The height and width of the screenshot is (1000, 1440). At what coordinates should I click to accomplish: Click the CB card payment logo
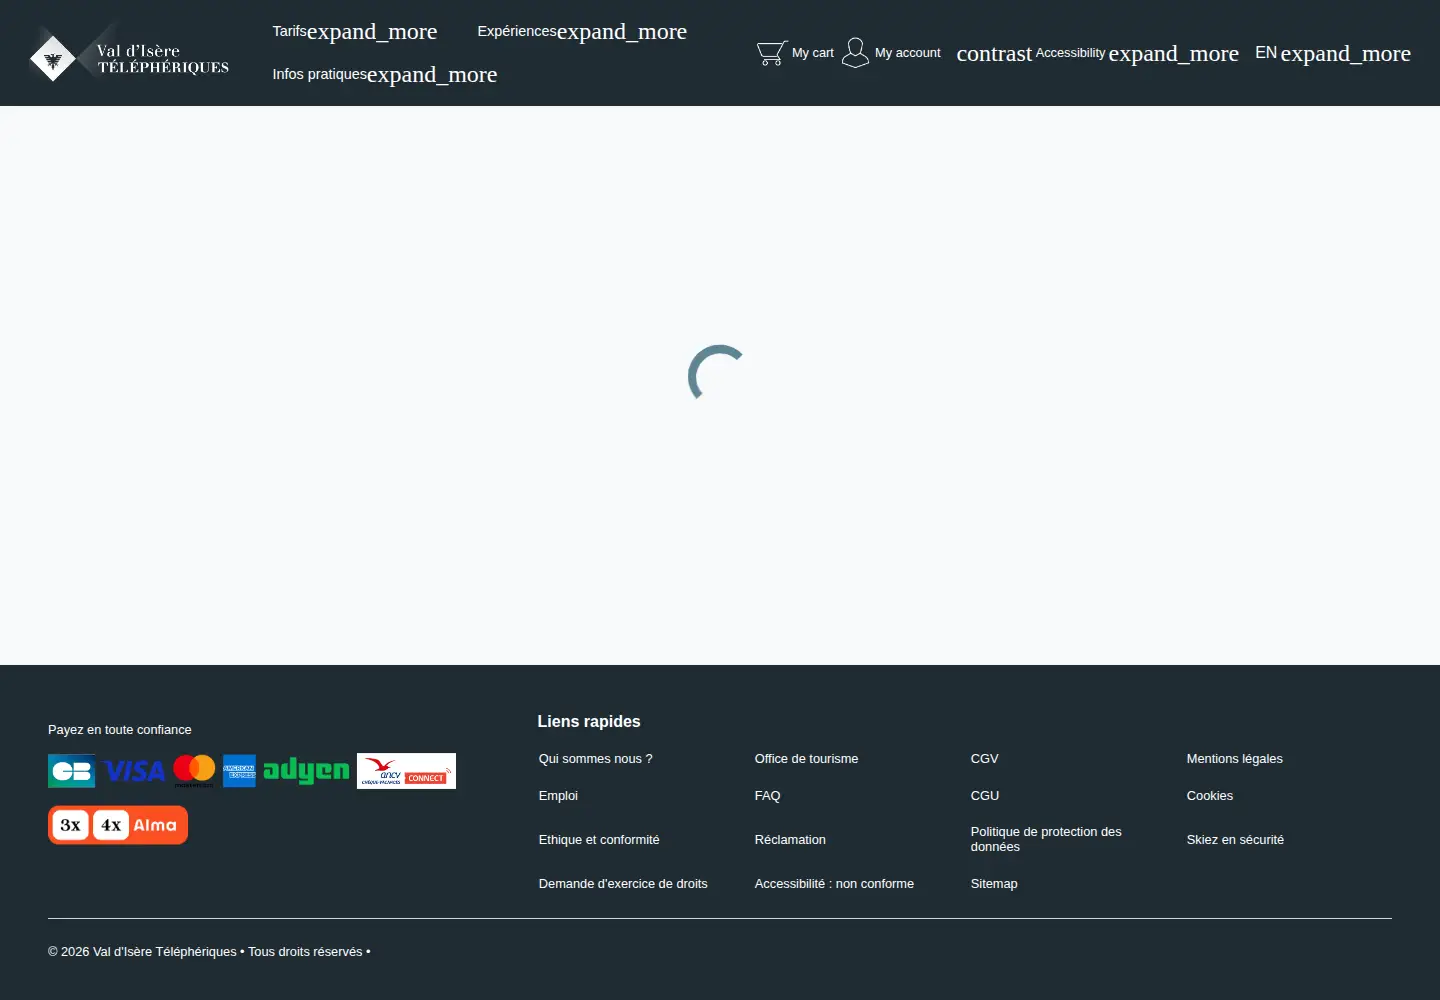click(x=72, y=771)
